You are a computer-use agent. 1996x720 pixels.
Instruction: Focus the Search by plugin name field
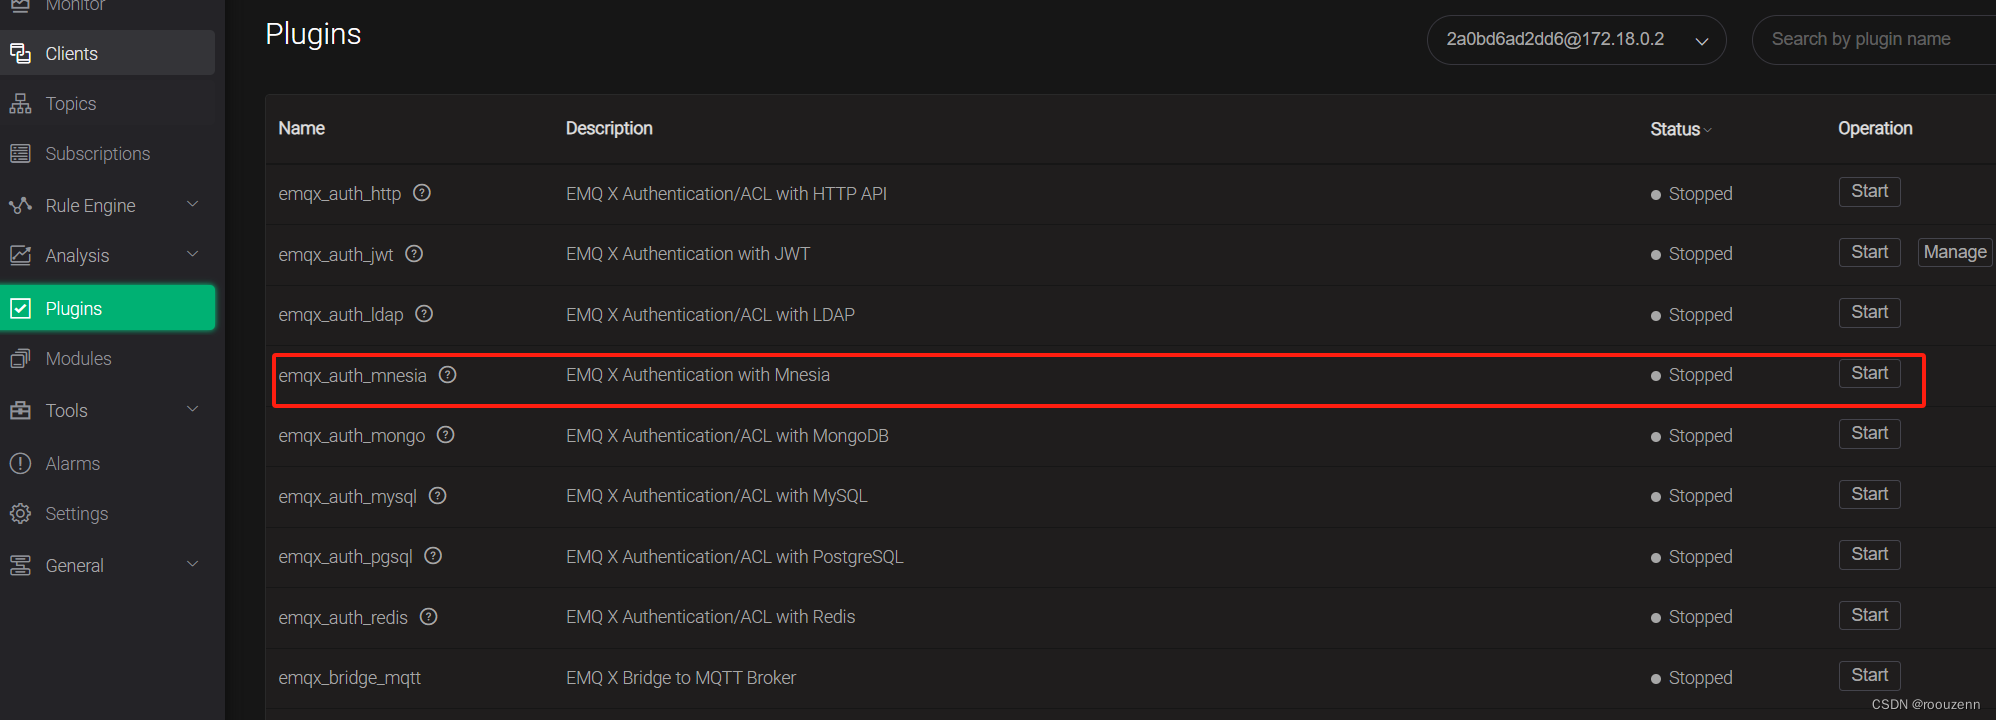1875,40
